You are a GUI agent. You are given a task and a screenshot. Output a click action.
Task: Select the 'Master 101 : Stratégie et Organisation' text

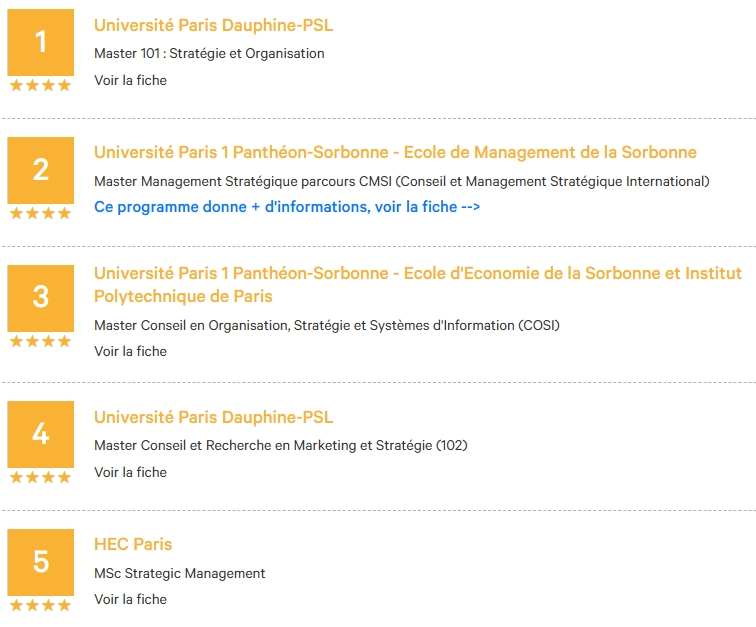[209, 54]
